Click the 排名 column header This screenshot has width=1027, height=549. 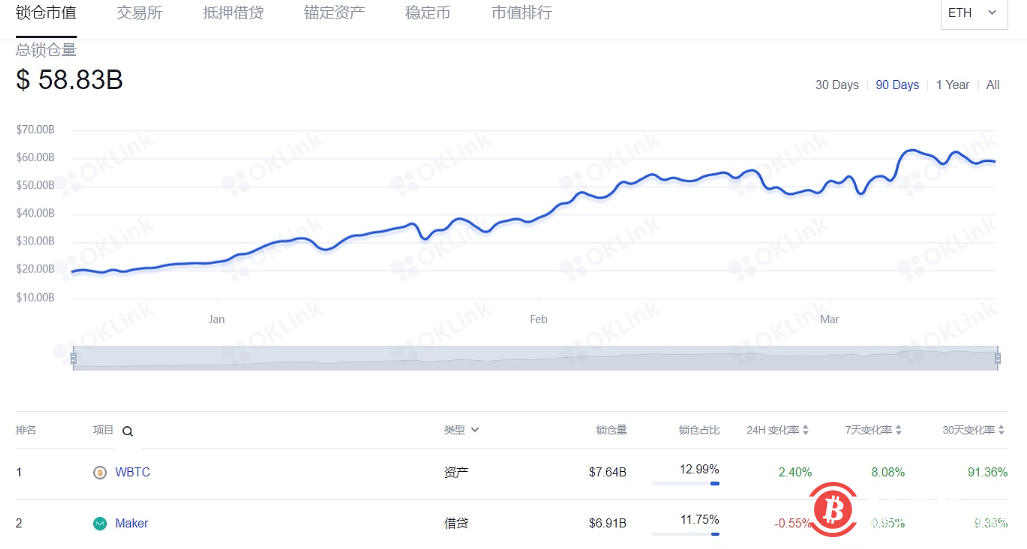click(26, 430)
